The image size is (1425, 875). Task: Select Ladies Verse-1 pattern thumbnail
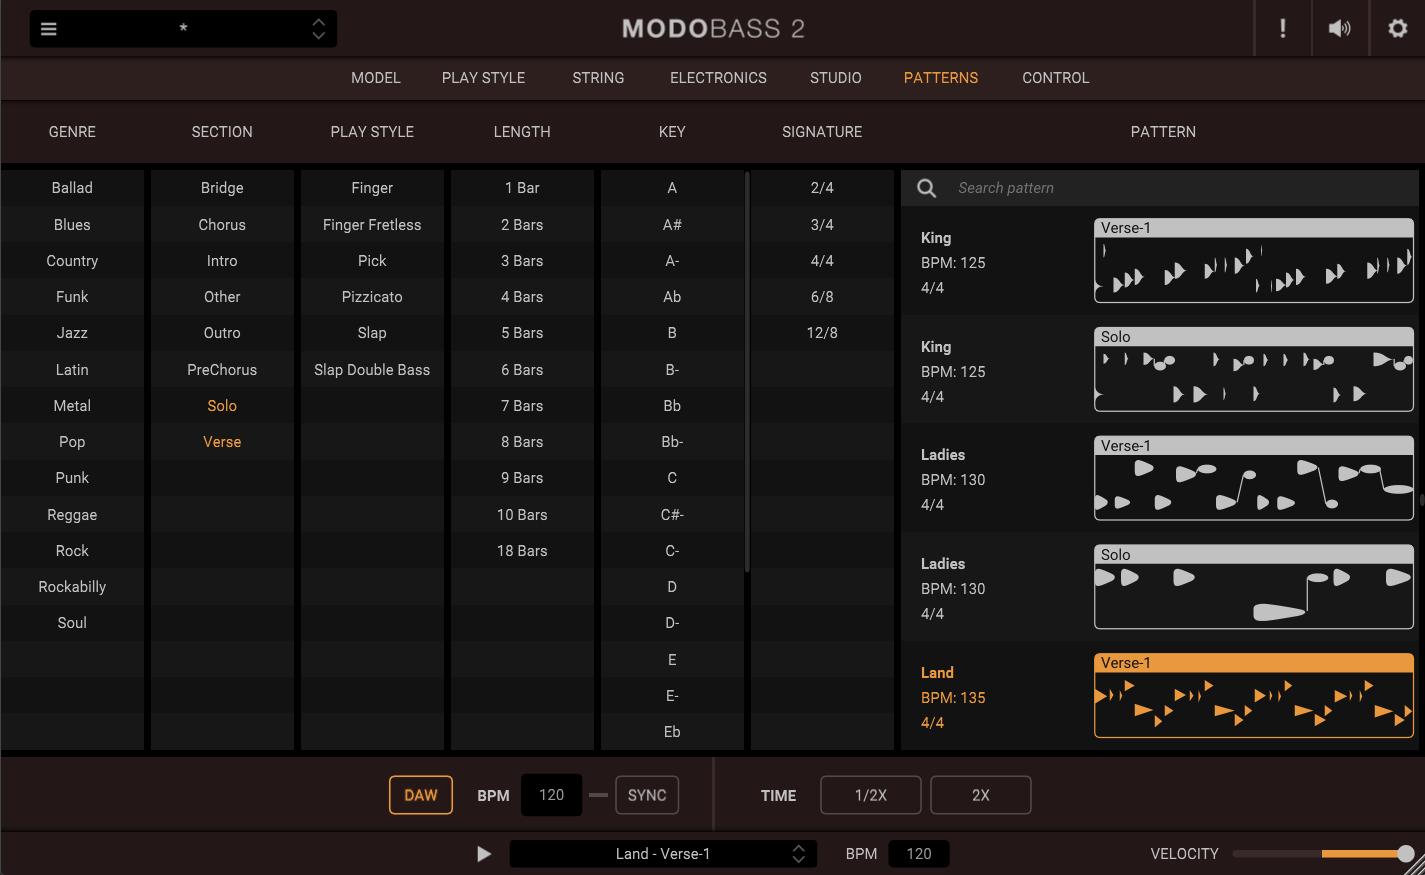pyautogui.click(x=1254, y=478)
